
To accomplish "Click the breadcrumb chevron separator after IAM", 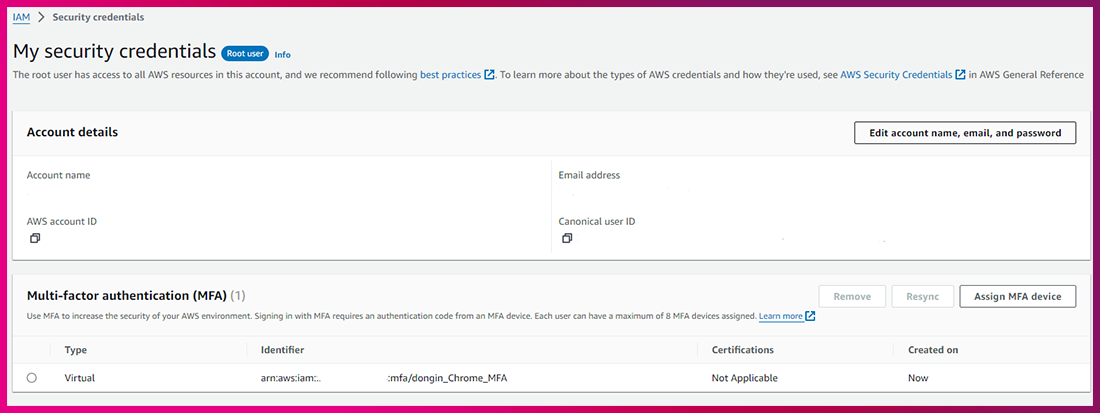I will click(41, 17).
